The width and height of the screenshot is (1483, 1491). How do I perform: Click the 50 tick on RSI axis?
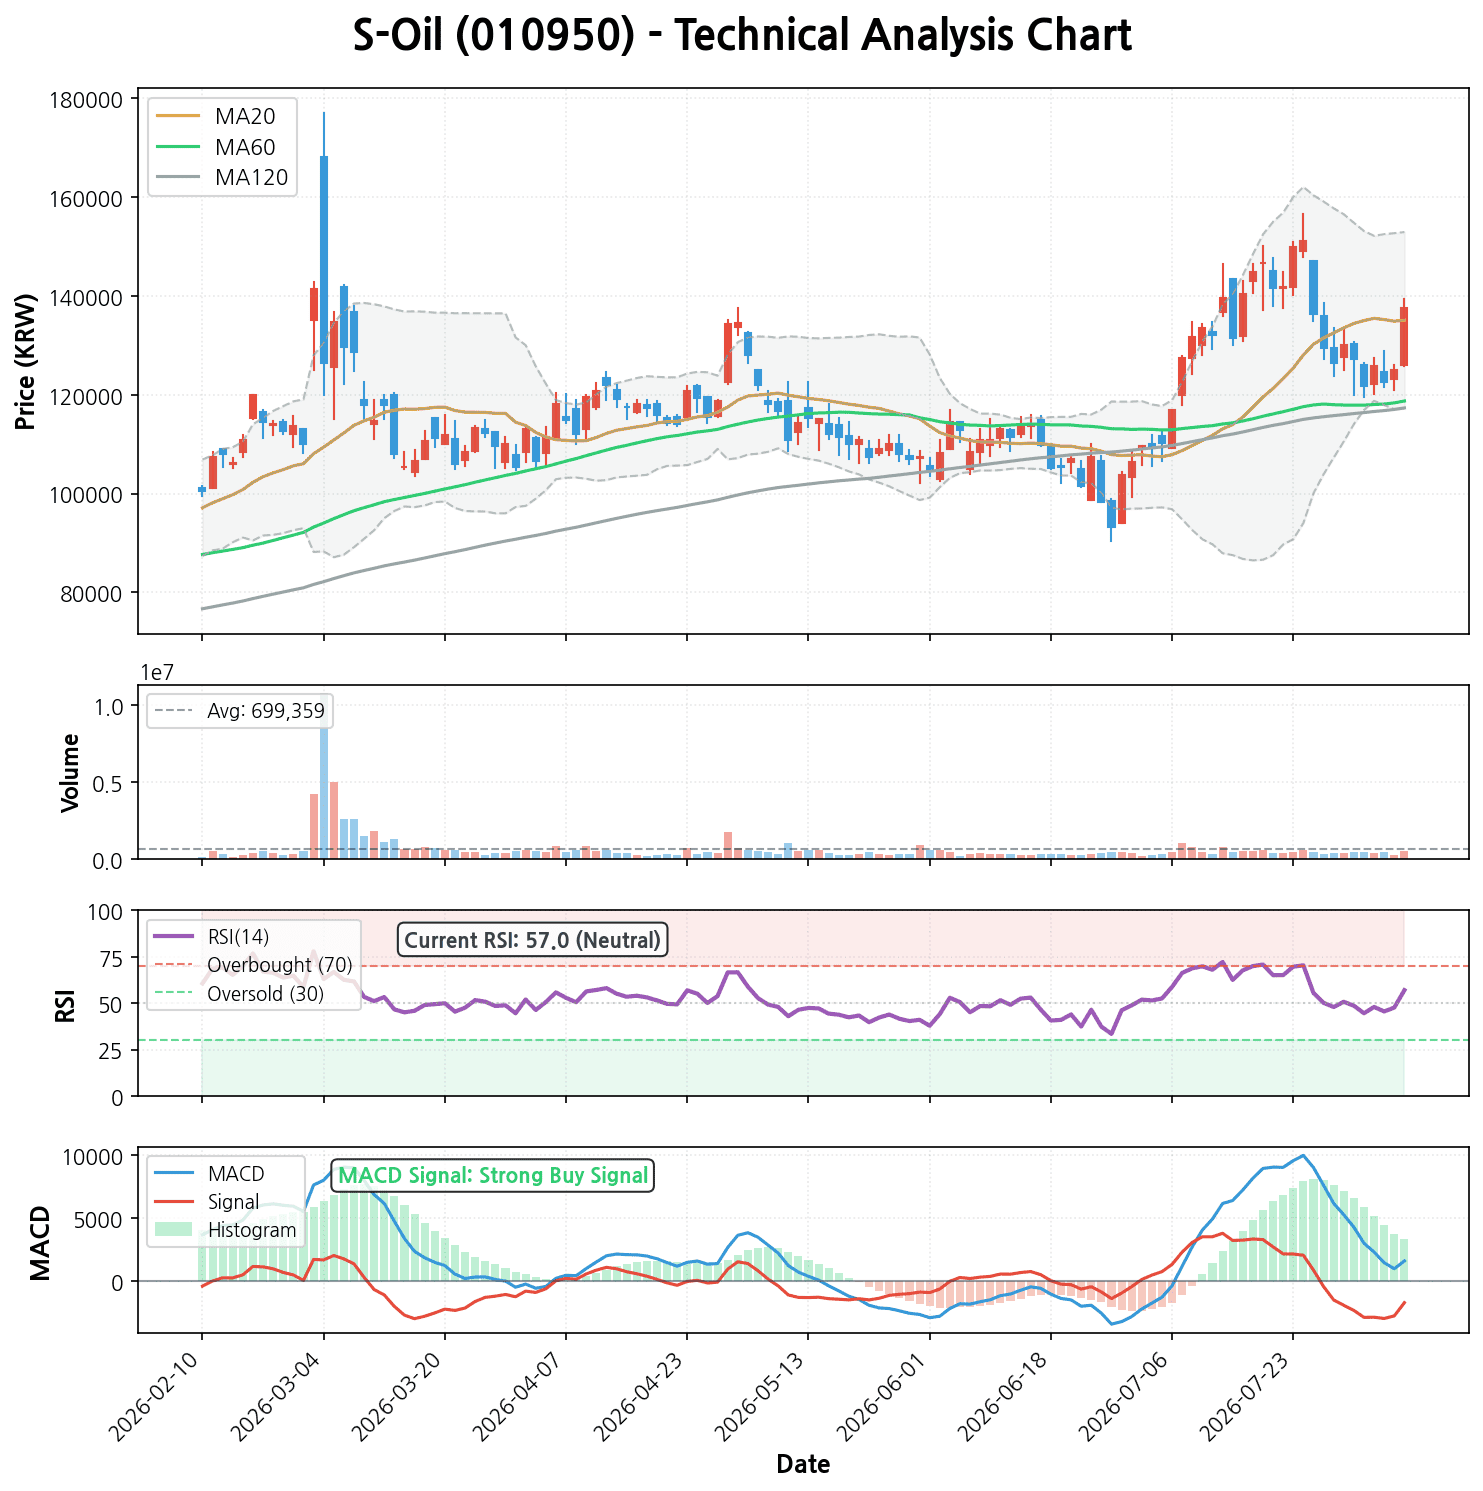pyautogui.click(x=112, y=1004)
